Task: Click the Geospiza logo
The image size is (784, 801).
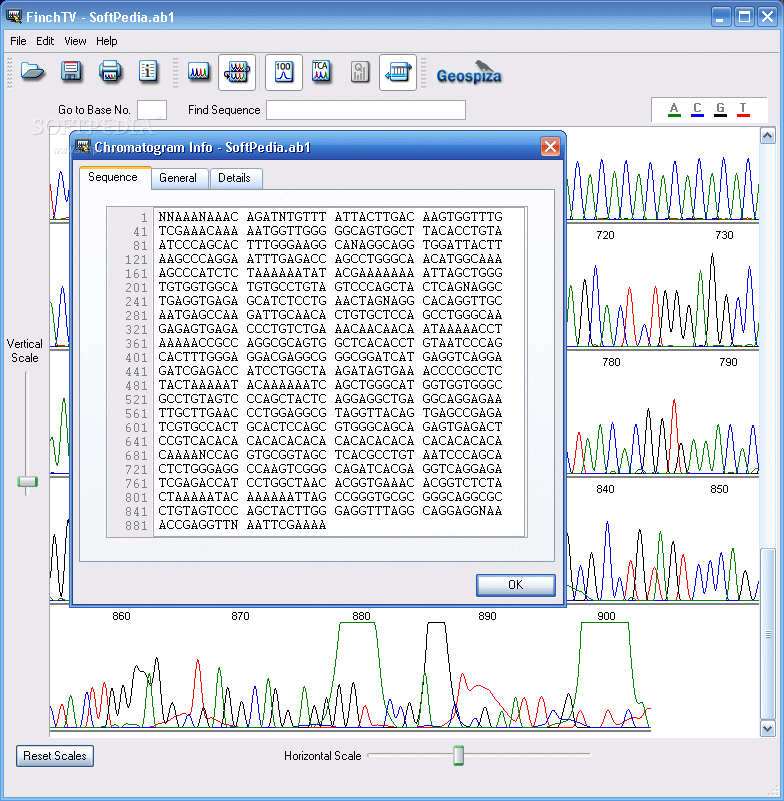Action: (x=469, y=73)
